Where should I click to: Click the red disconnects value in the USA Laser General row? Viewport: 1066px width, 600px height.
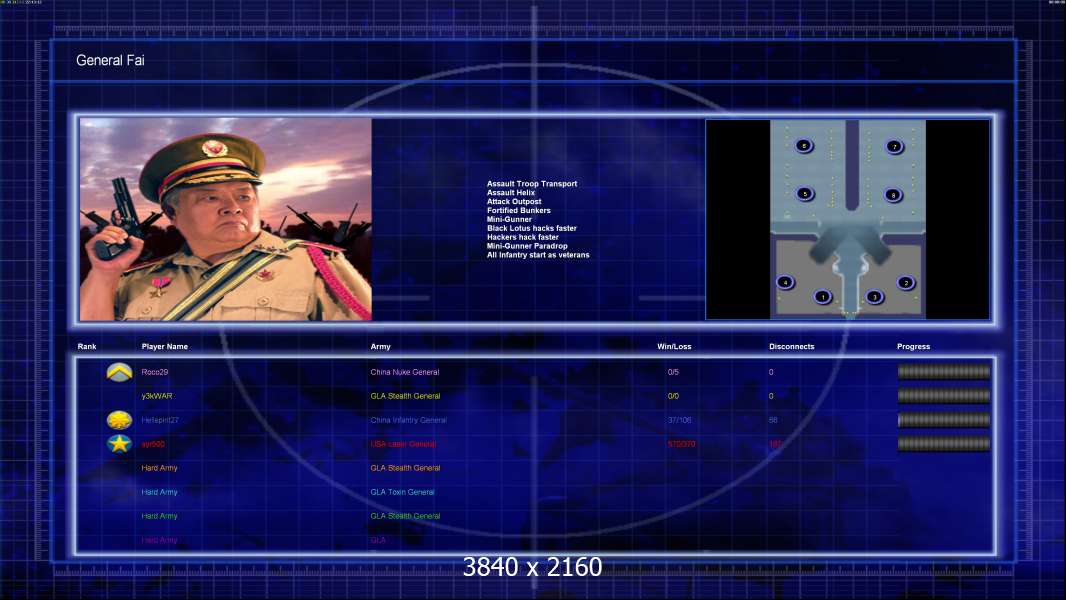click(x=775, y=444)
